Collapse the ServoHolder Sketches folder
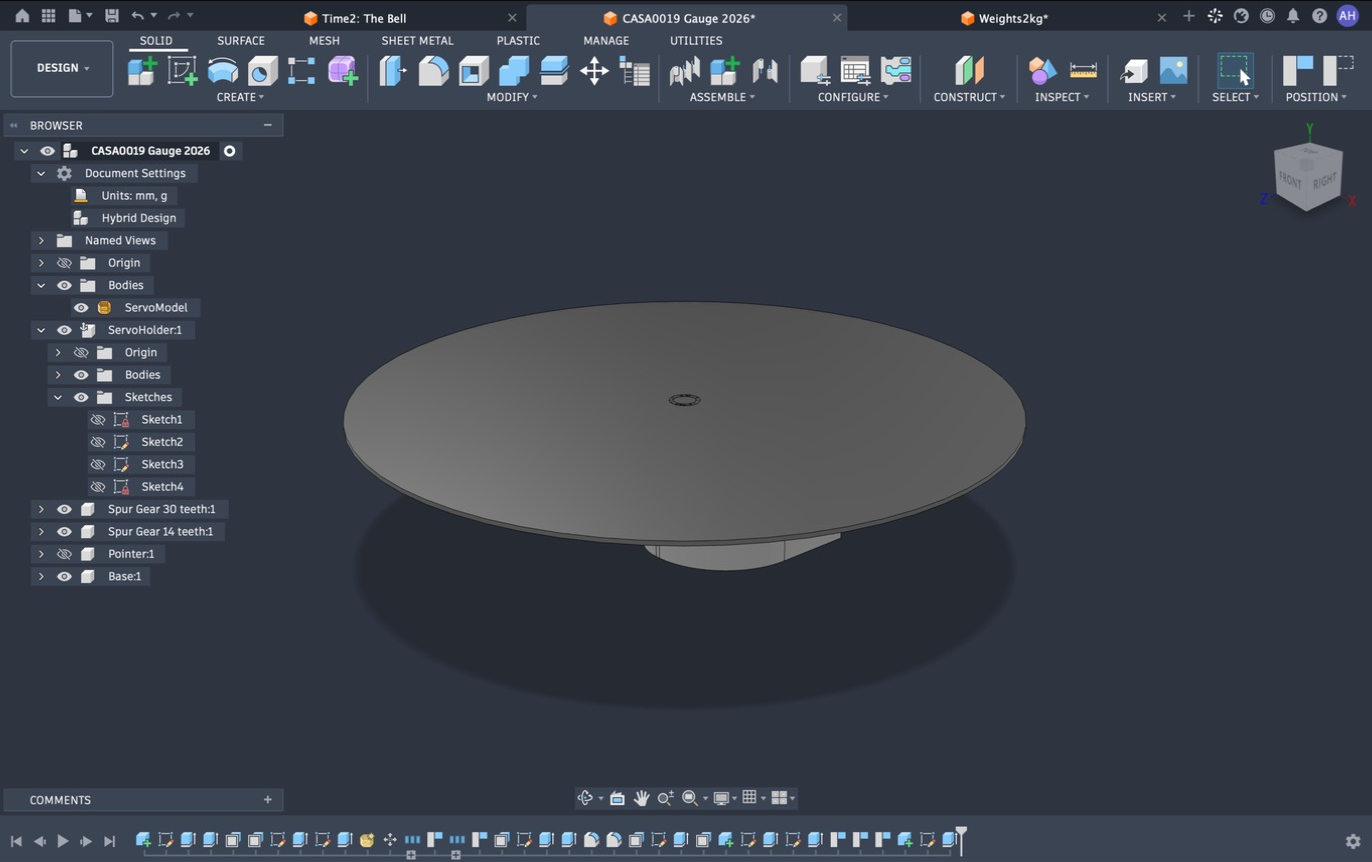 pos(58,397)
